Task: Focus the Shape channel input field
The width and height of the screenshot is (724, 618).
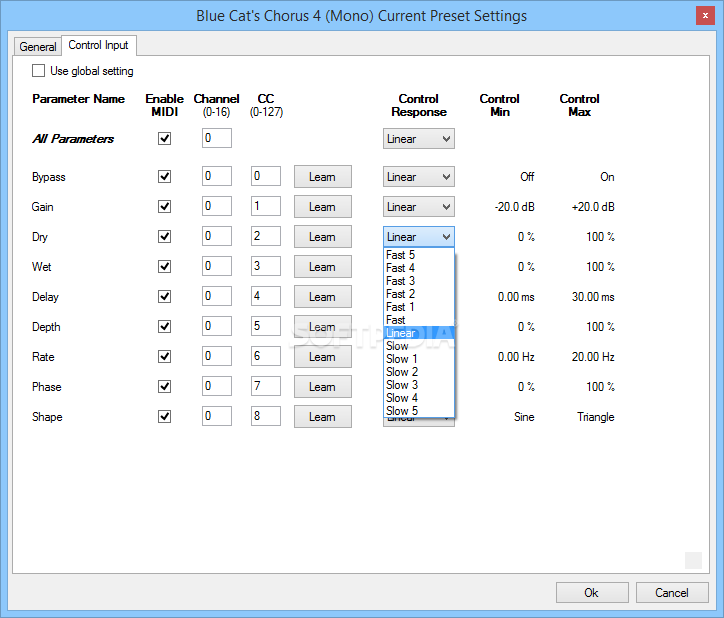Action: point(217,416)
